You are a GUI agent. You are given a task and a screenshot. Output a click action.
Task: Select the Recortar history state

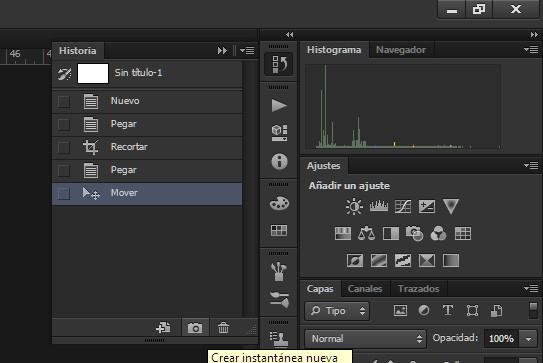pos(147,148)
